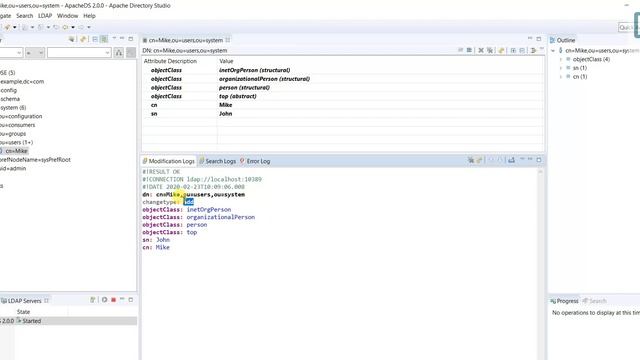Maximize the entry editor panel
Screen dimensions: 640x360
(x=539, y=39)
